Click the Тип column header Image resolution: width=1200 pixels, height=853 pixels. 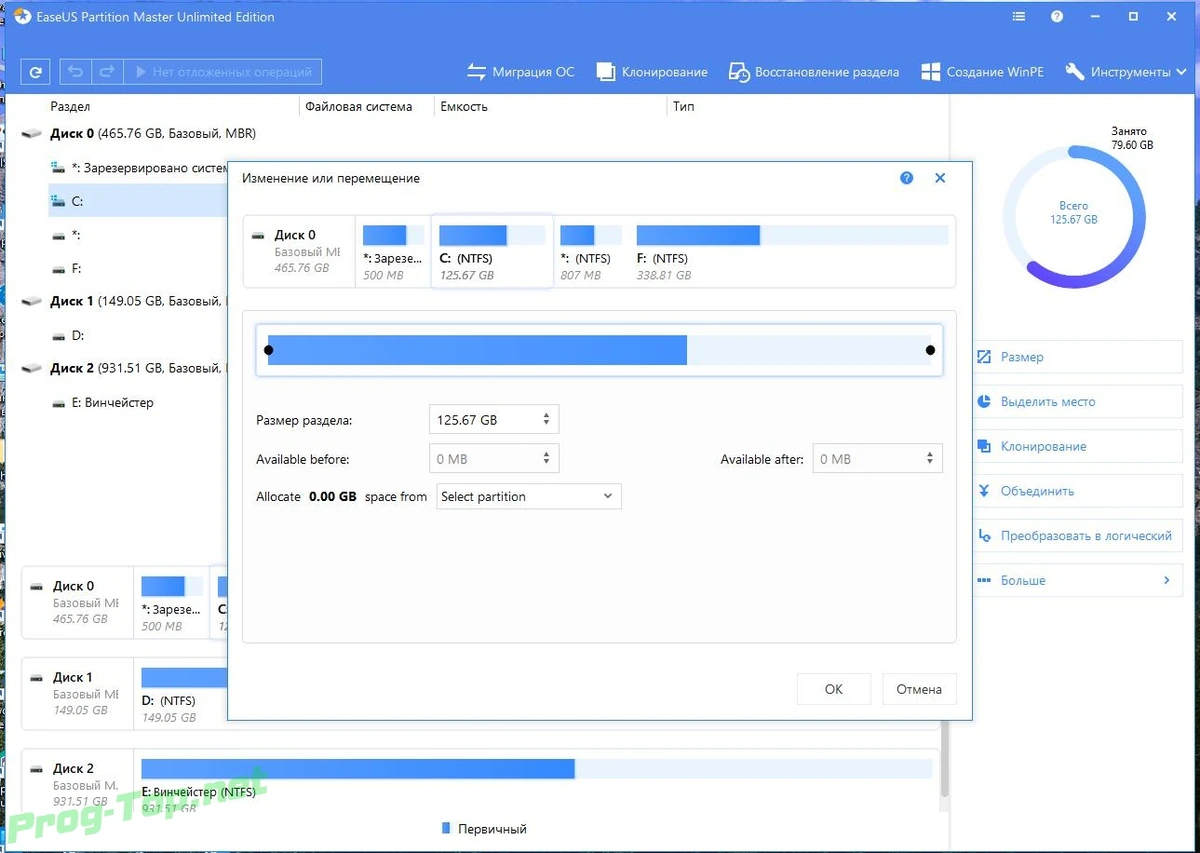tap(684, 106)
